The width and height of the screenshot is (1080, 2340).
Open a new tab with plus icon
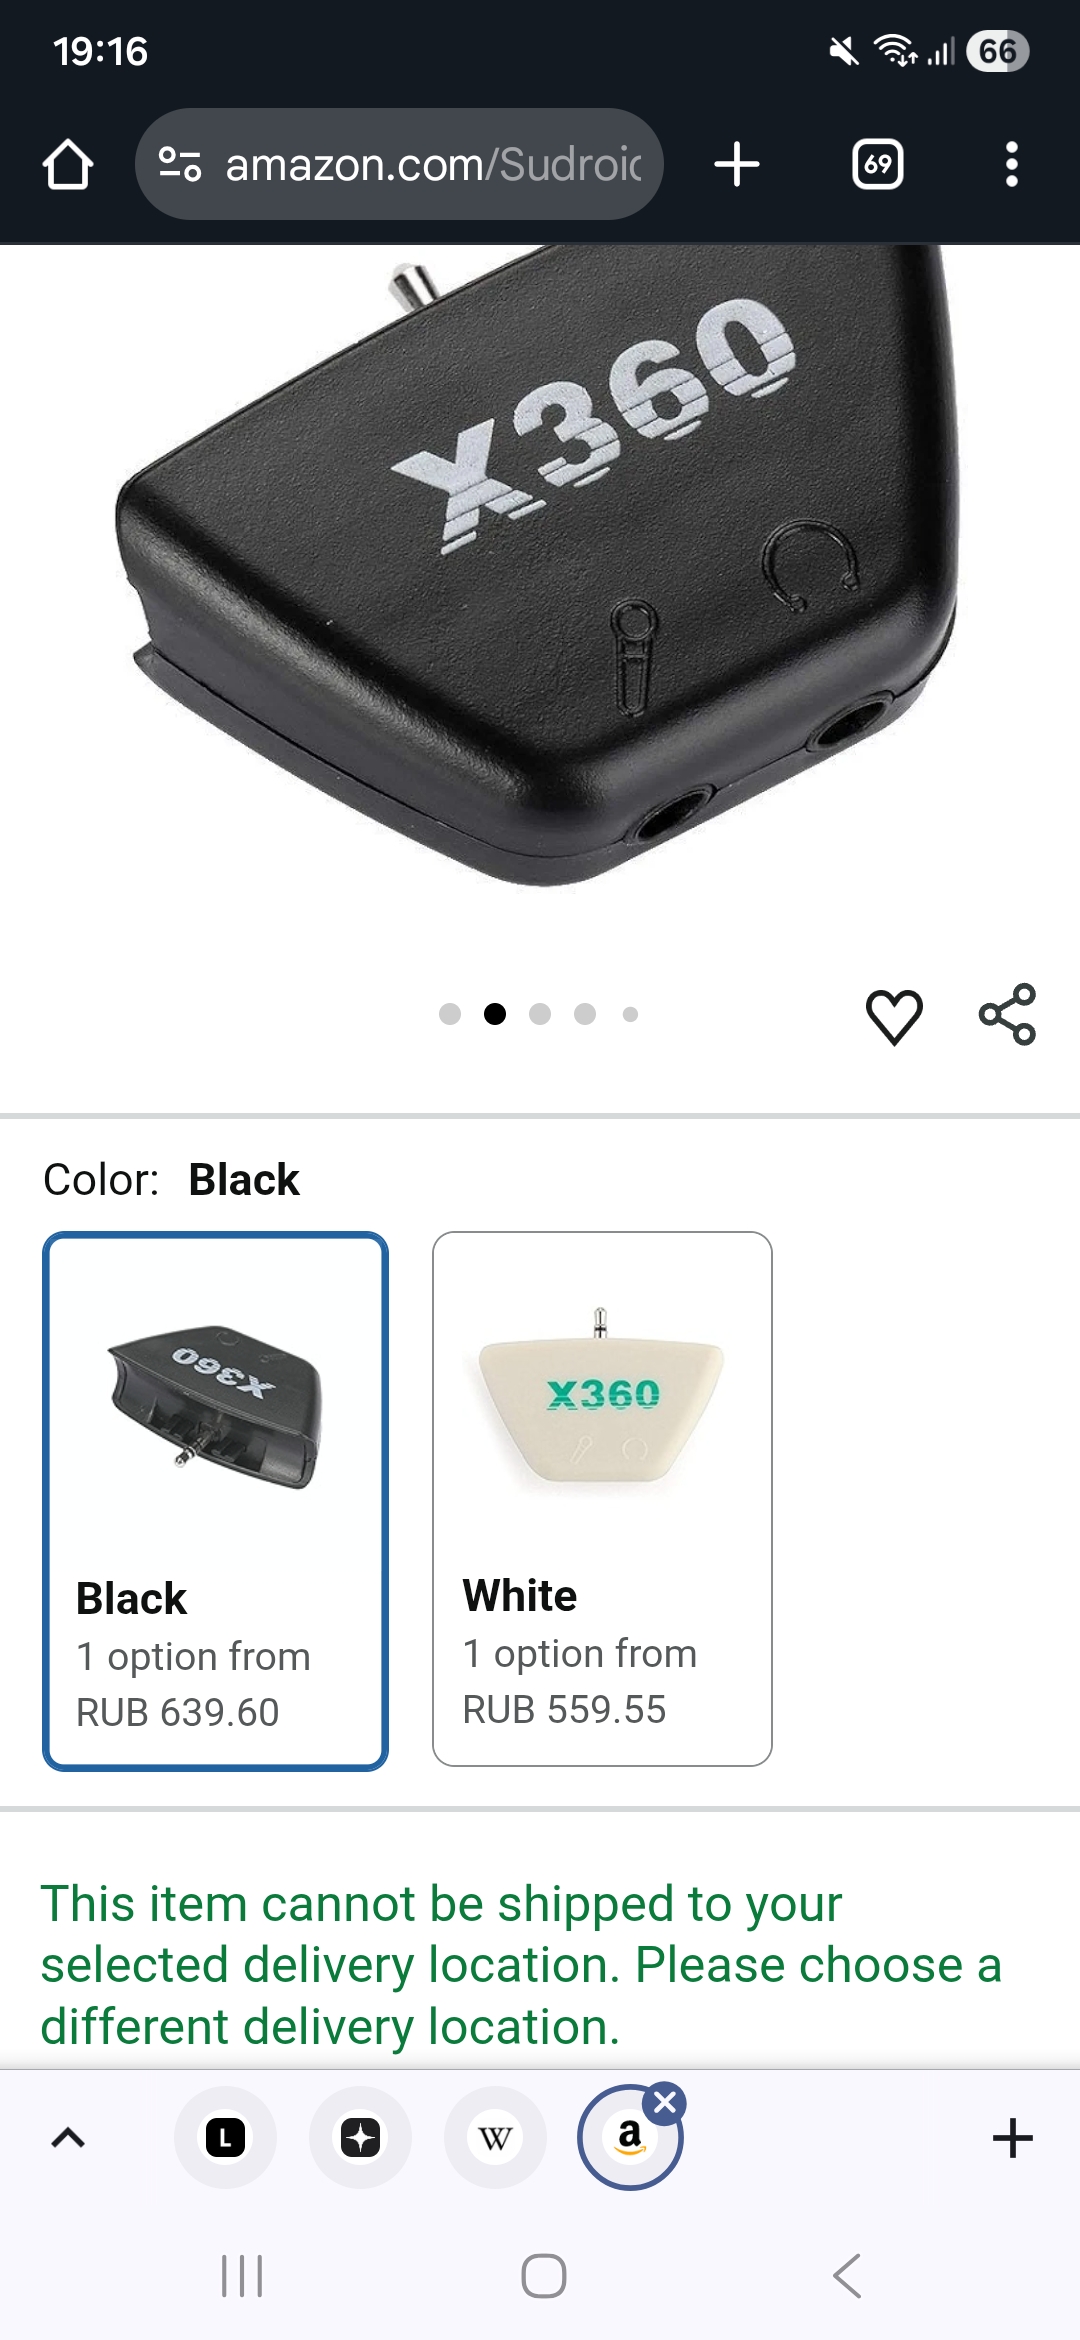(737, 164)
